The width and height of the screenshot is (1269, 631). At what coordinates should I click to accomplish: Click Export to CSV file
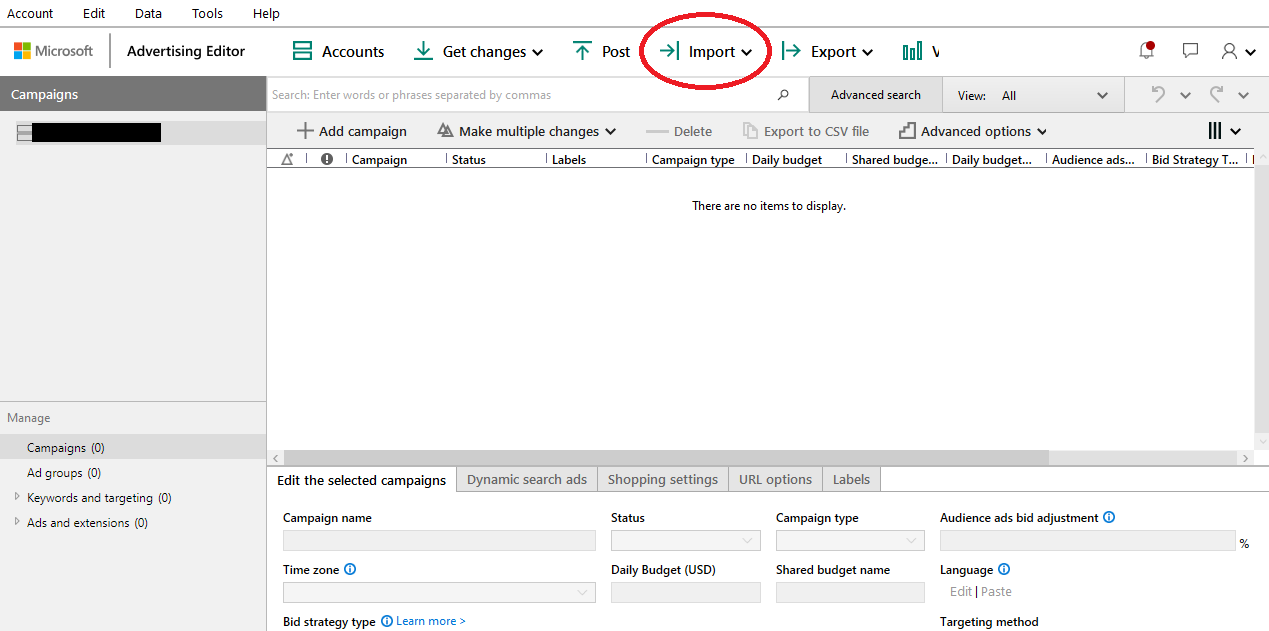click(806, 131)
